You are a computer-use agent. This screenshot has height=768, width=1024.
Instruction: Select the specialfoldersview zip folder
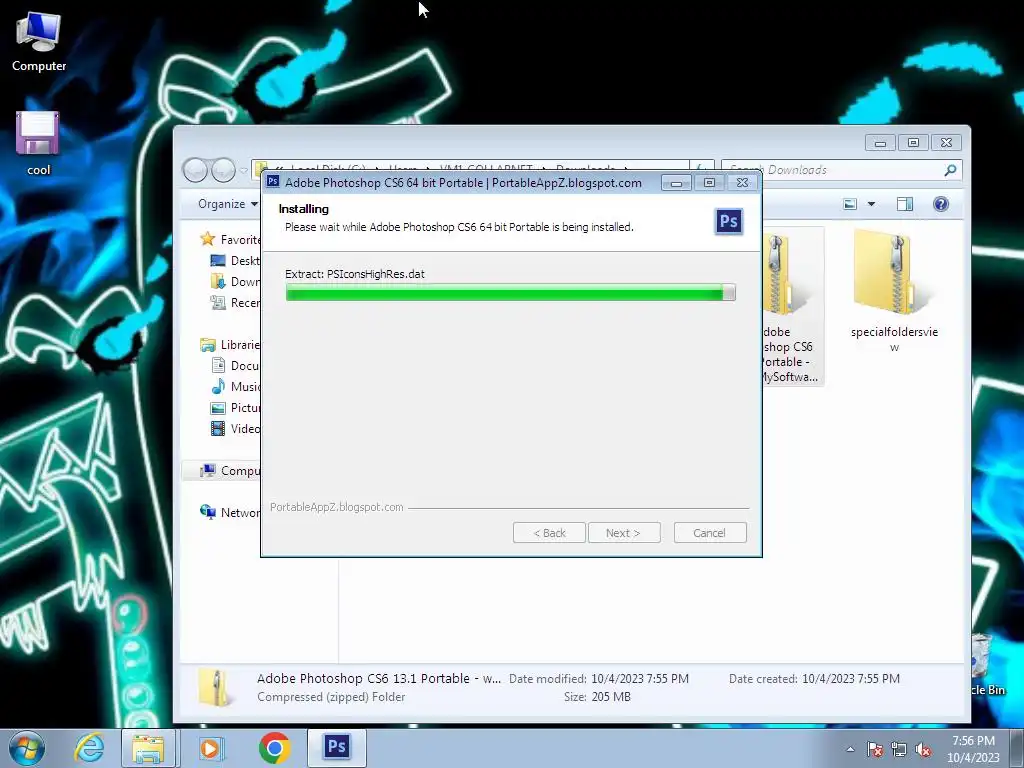point(894,291)
